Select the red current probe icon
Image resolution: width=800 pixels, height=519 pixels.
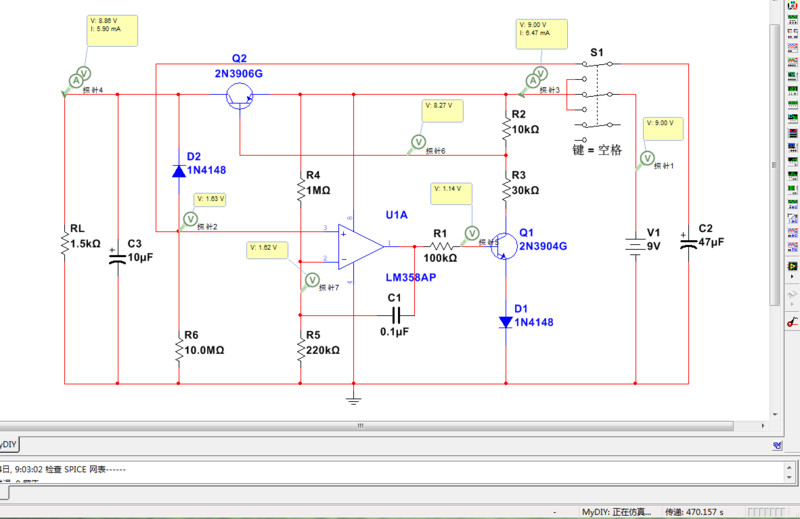coord(791,322)
